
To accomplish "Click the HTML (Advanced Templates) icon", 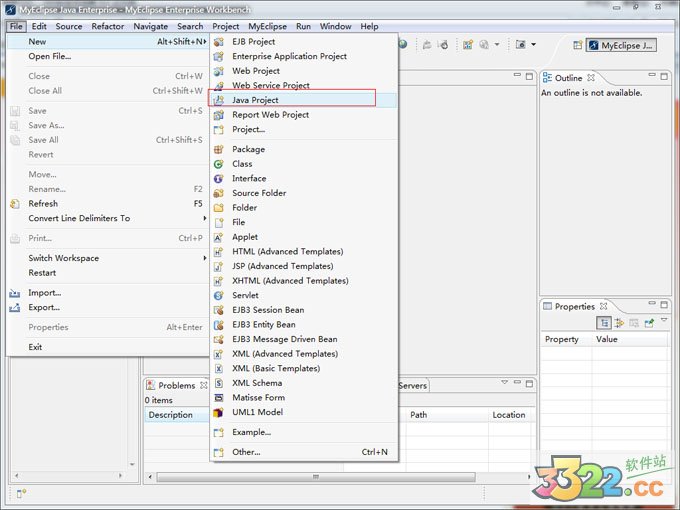I will coord(219,252).
